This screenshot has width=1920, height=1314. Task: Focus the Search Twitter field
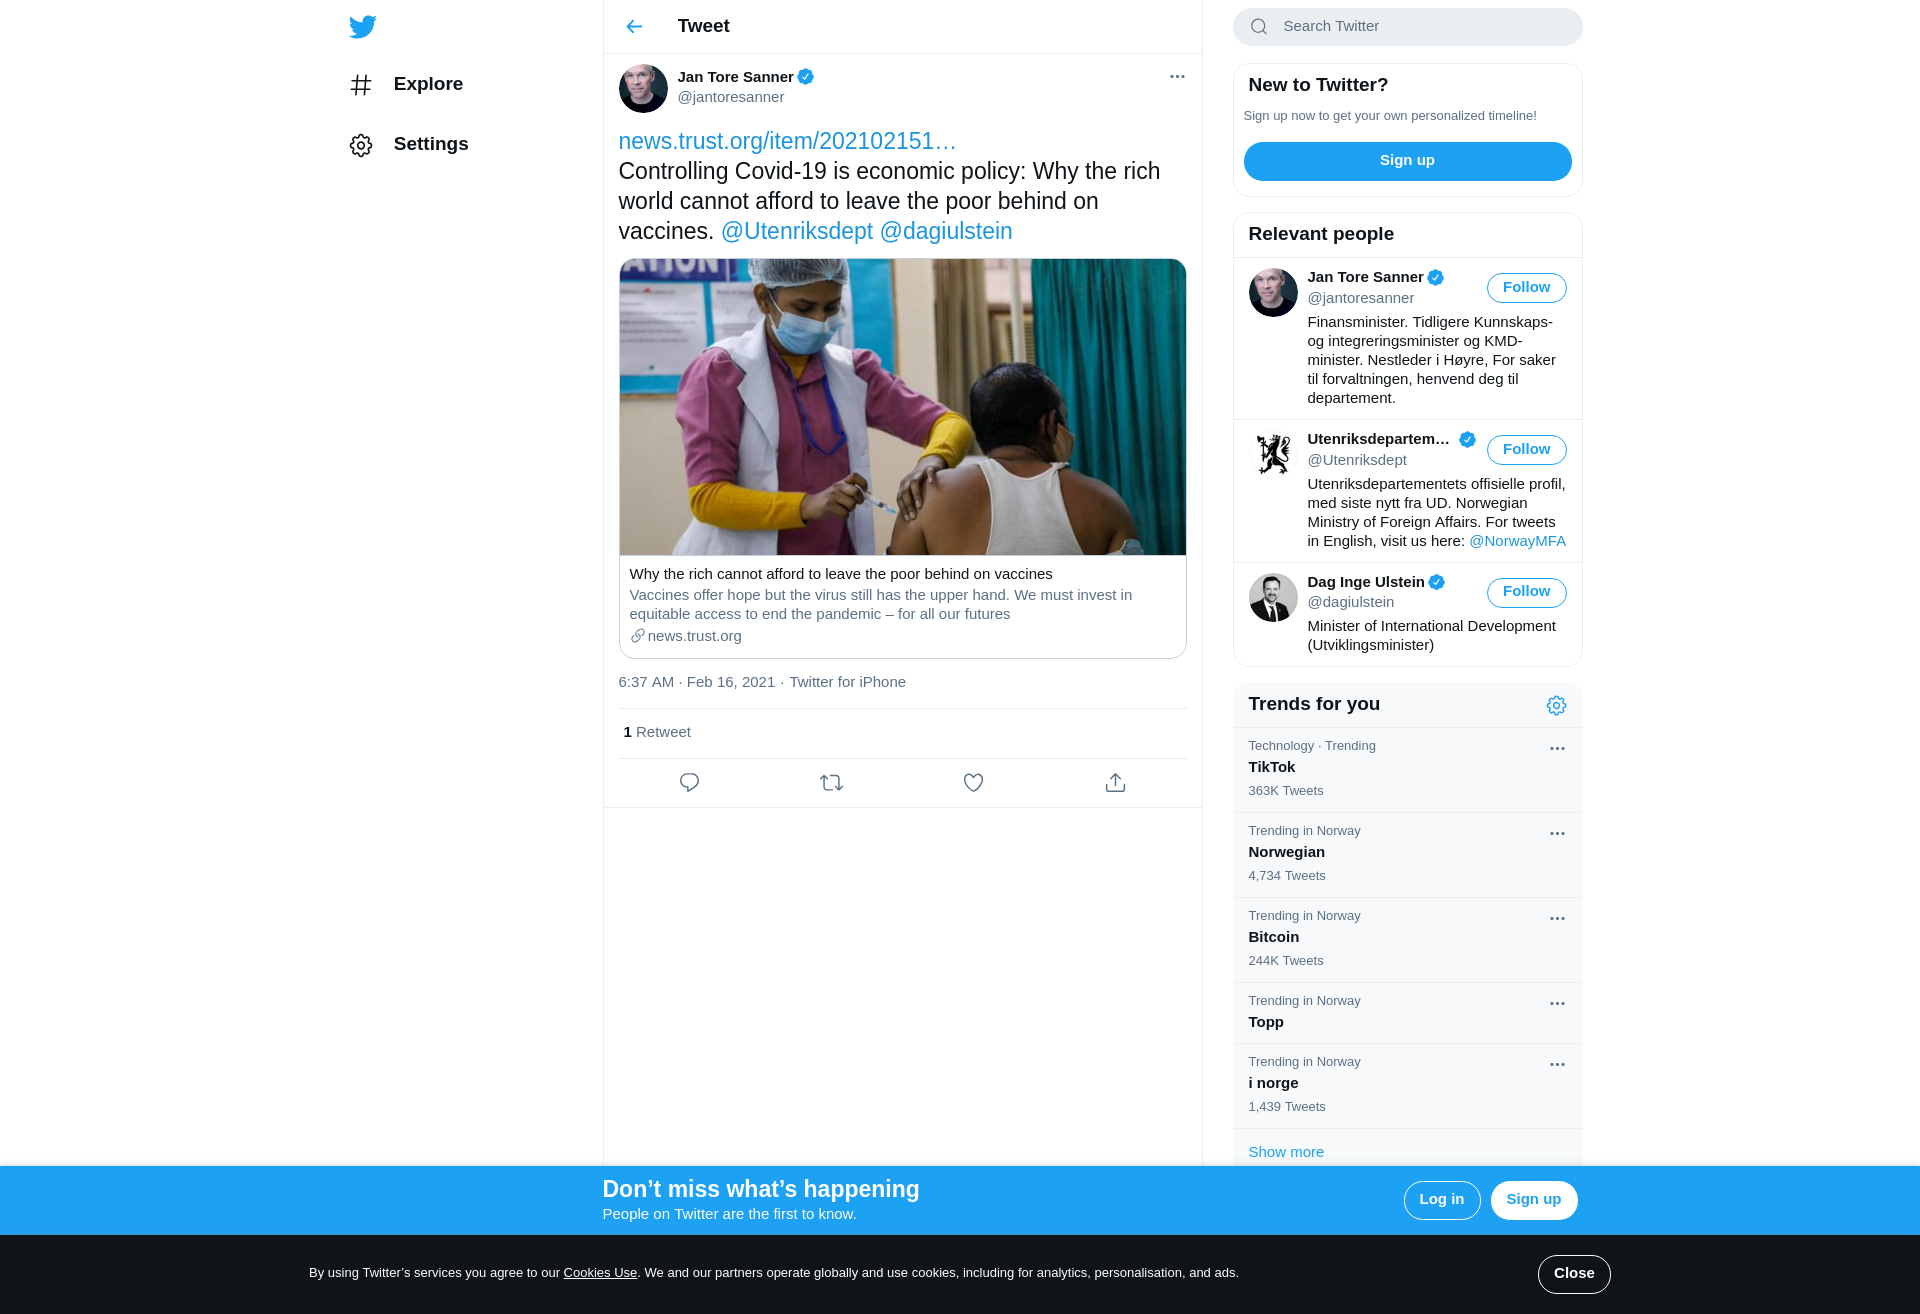tap(1407, 27)
